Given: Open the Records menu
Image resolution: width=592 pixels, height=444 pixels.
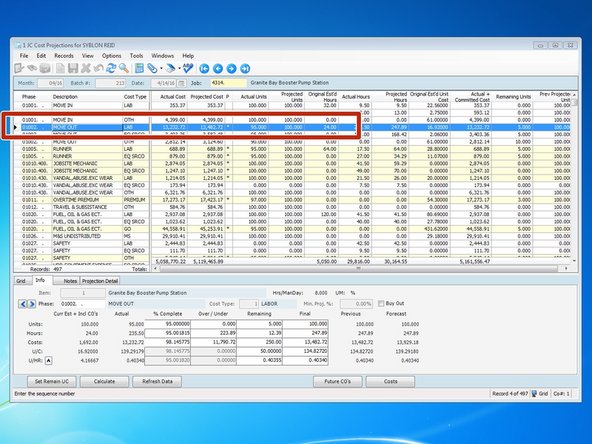Looking at the screenshot, I should (x=64, y=56).
